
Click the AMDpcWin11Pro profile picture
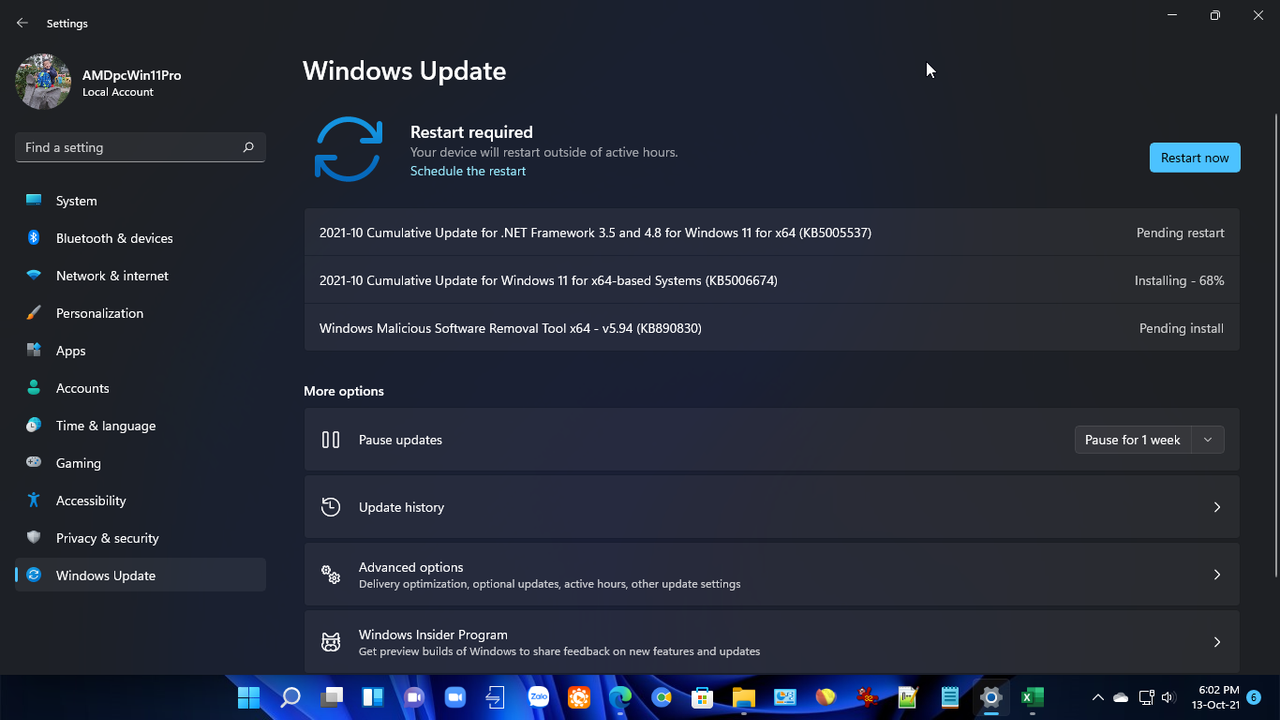point(43,82)
